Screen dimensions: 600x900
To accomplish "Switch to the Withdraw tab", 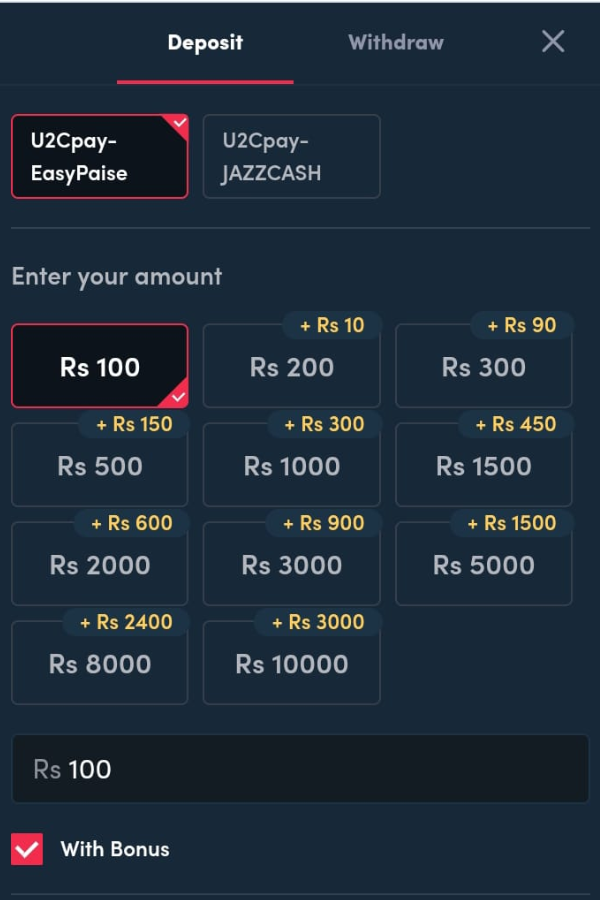I will [x=395, y=42].
